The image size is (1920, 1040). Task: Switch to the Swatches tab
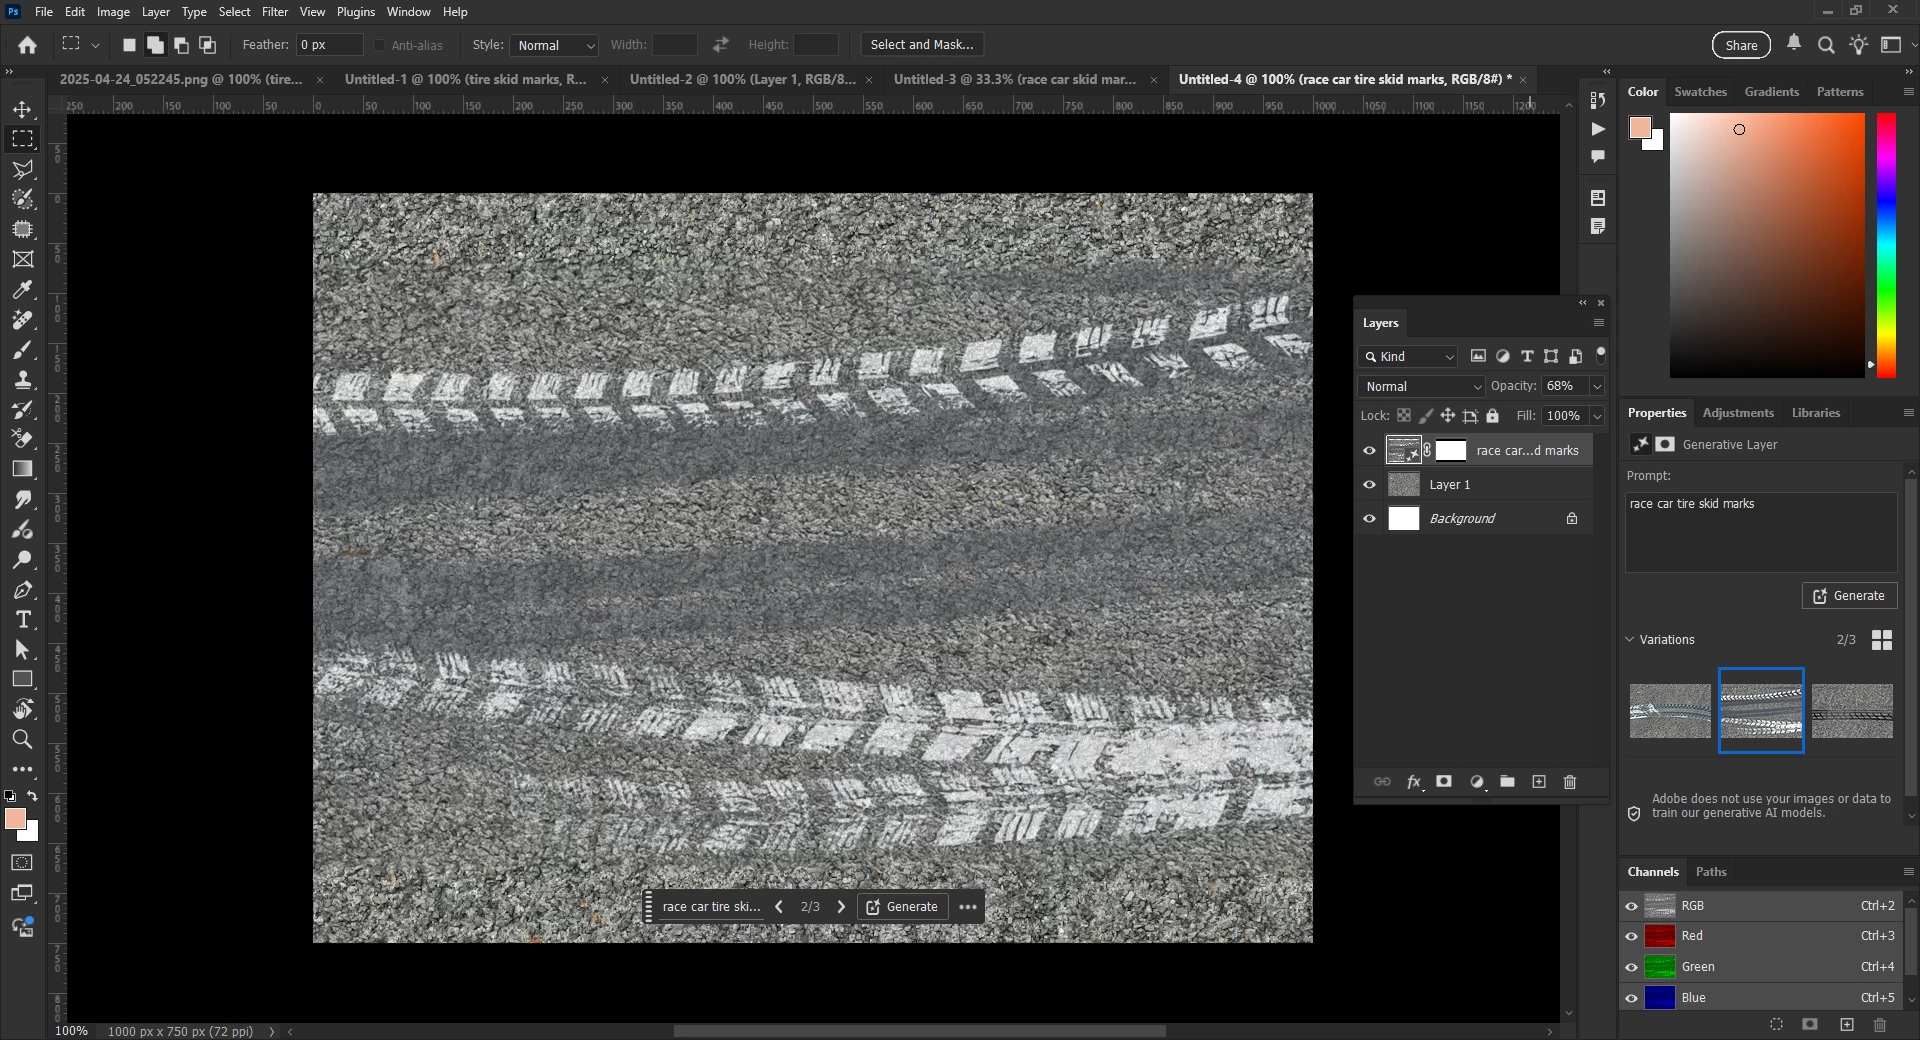click(x=1700, y=92)
